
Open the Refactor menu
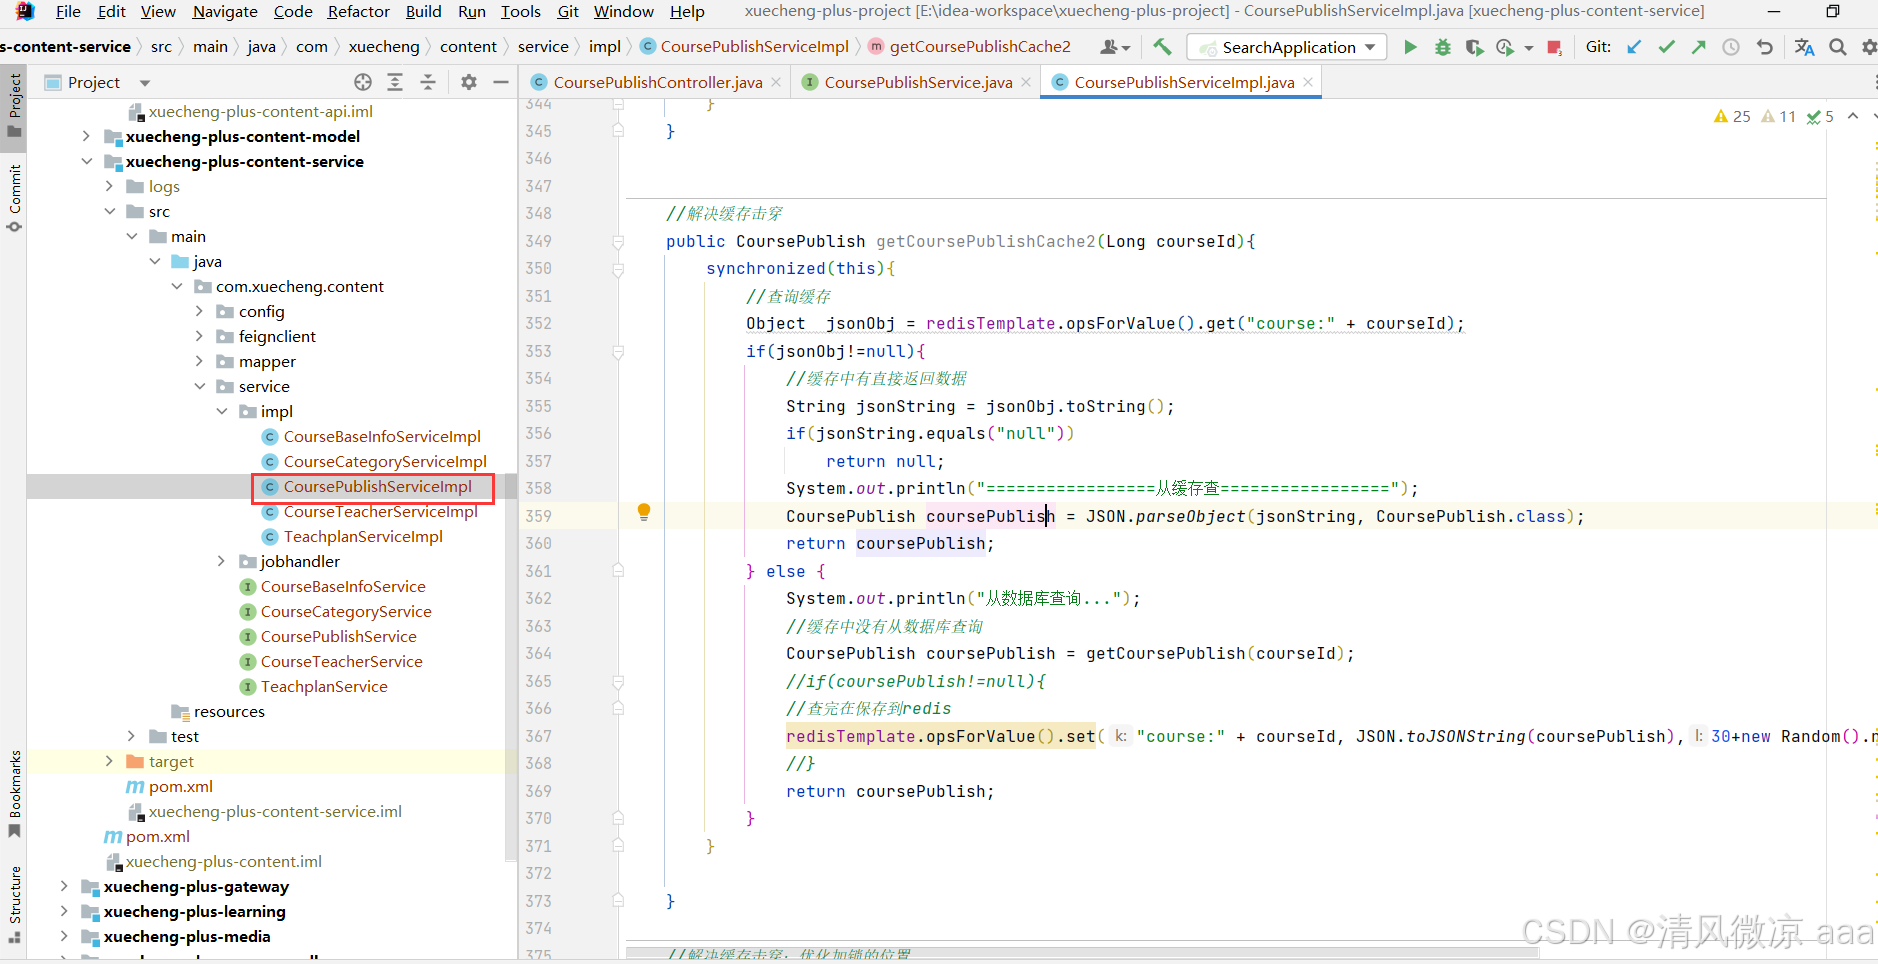(358, 11)
